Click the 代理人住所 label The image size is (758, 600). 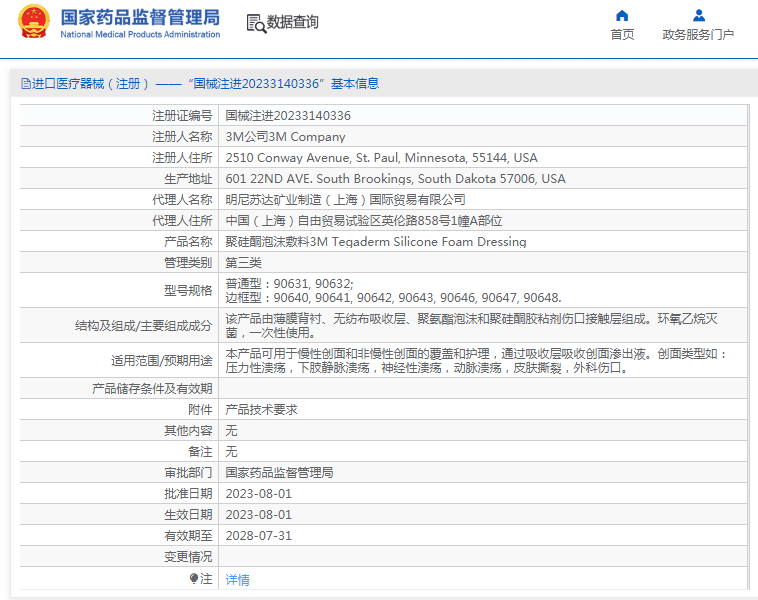(182, 220)
